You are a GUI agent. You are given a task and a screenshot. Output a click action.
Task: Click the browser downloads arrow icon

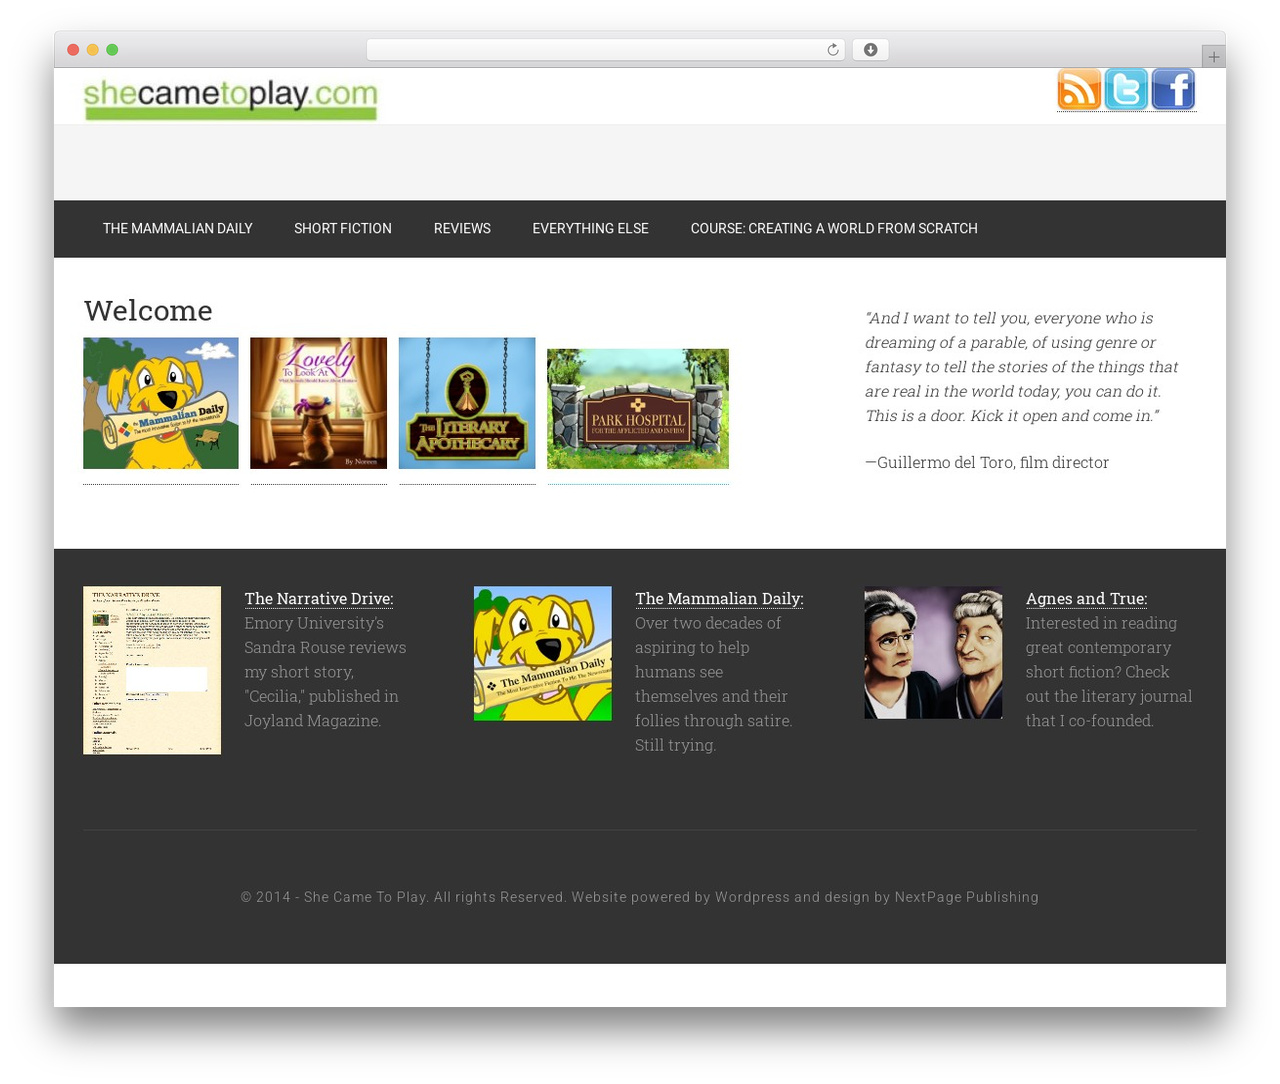point(870,50)
